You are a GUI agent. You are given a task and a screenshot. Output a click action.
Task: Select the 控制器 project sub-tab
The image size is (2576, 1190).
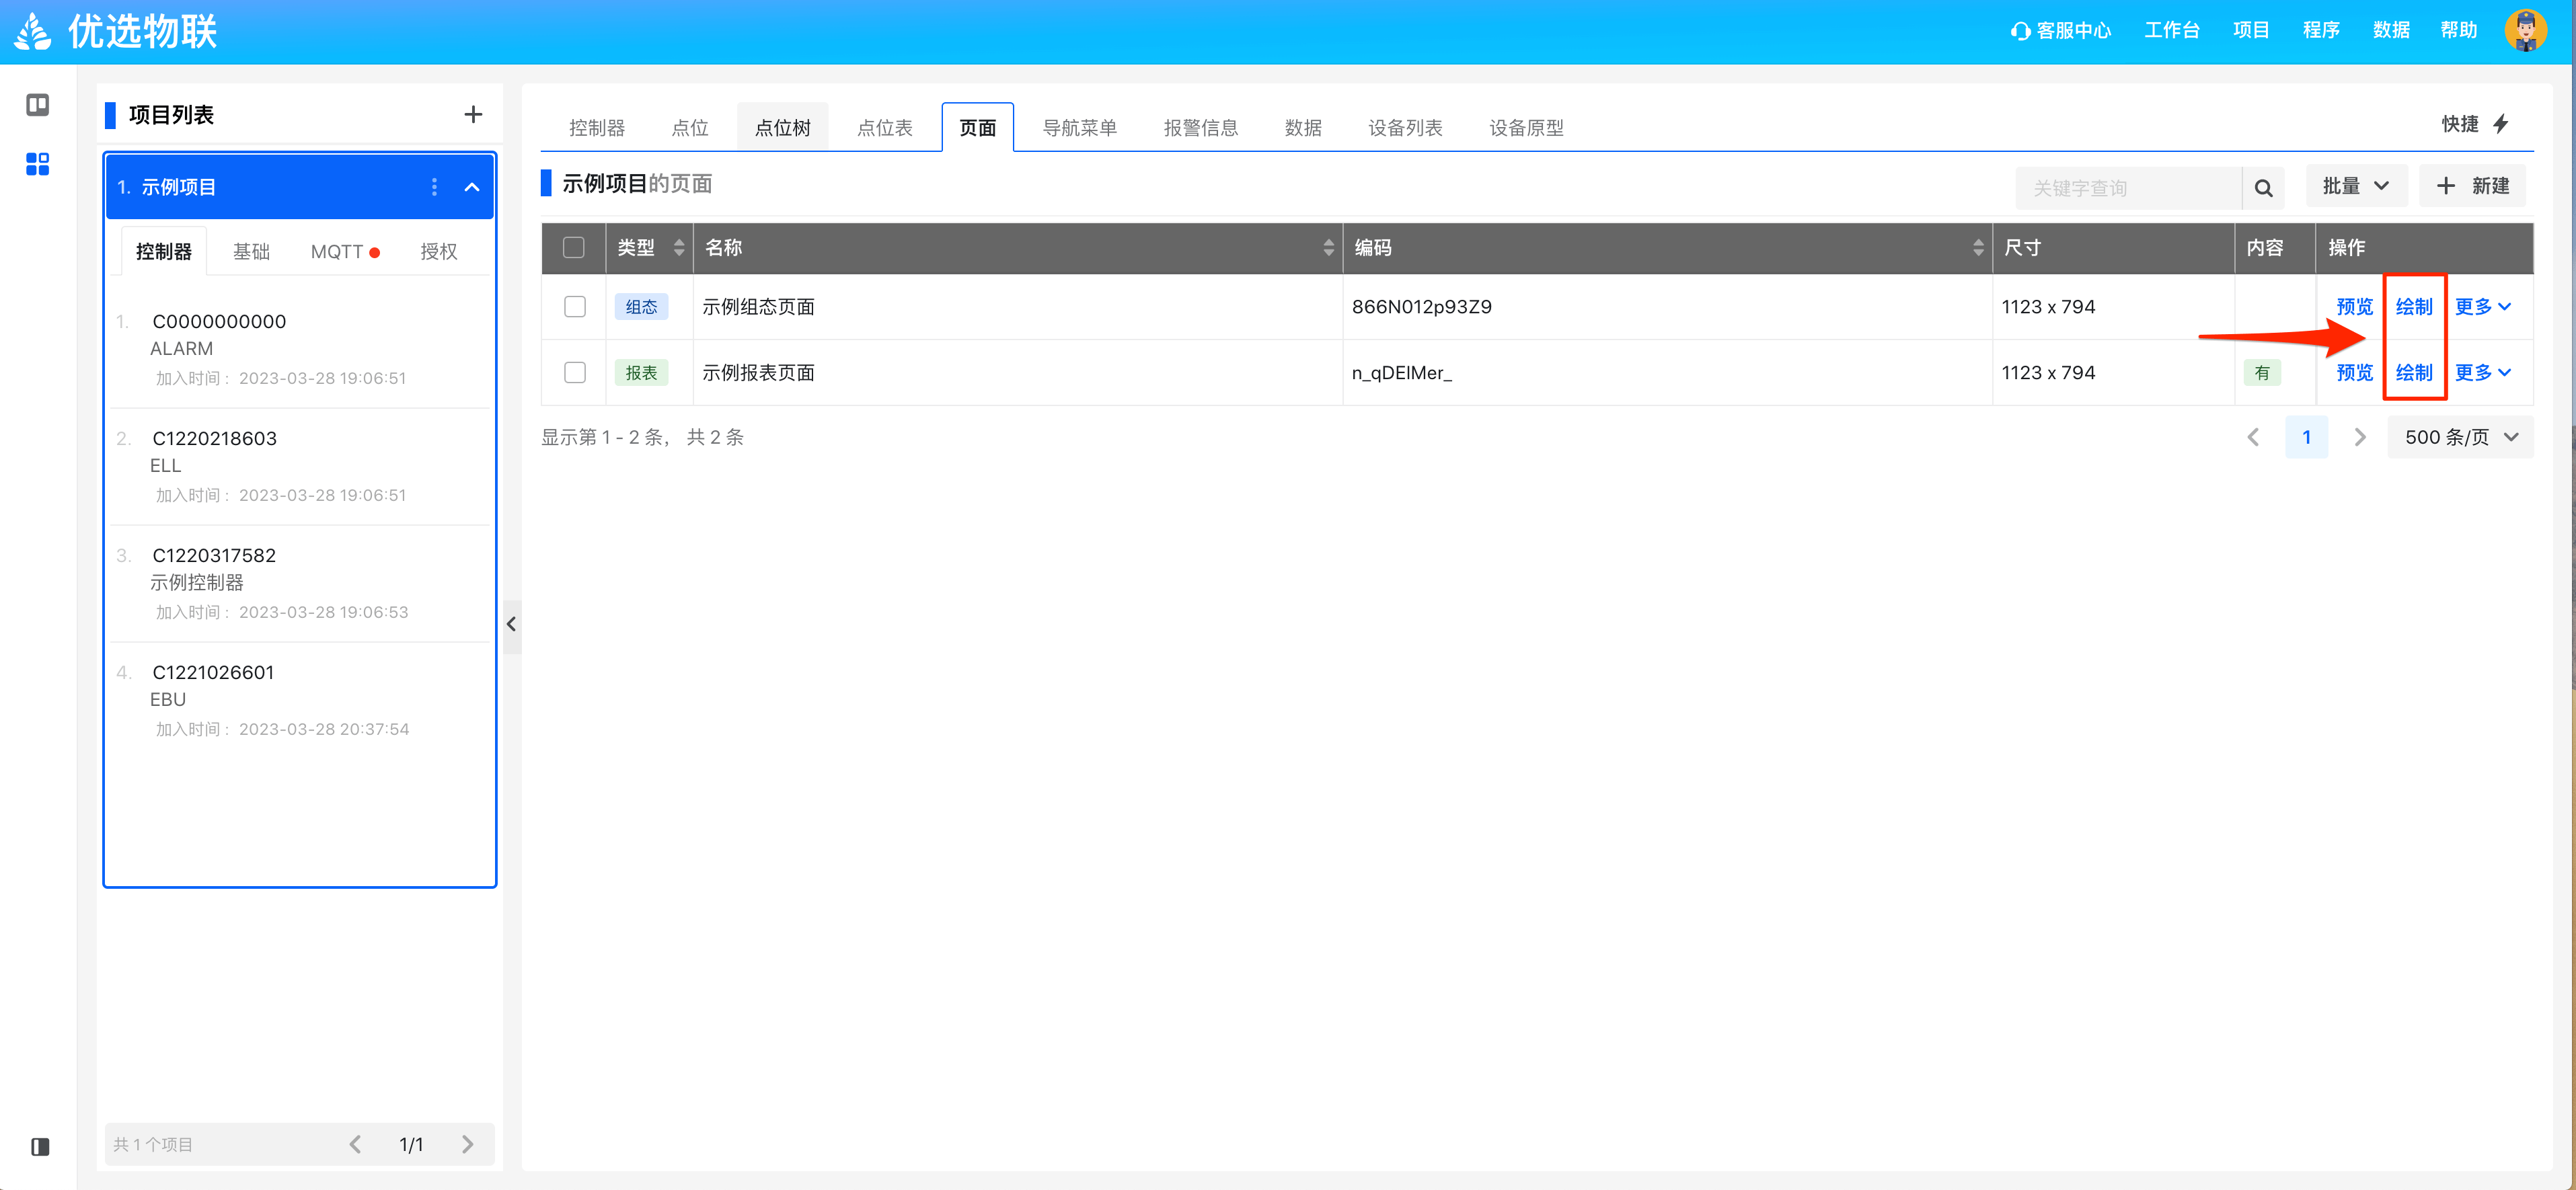coord(164,252)
